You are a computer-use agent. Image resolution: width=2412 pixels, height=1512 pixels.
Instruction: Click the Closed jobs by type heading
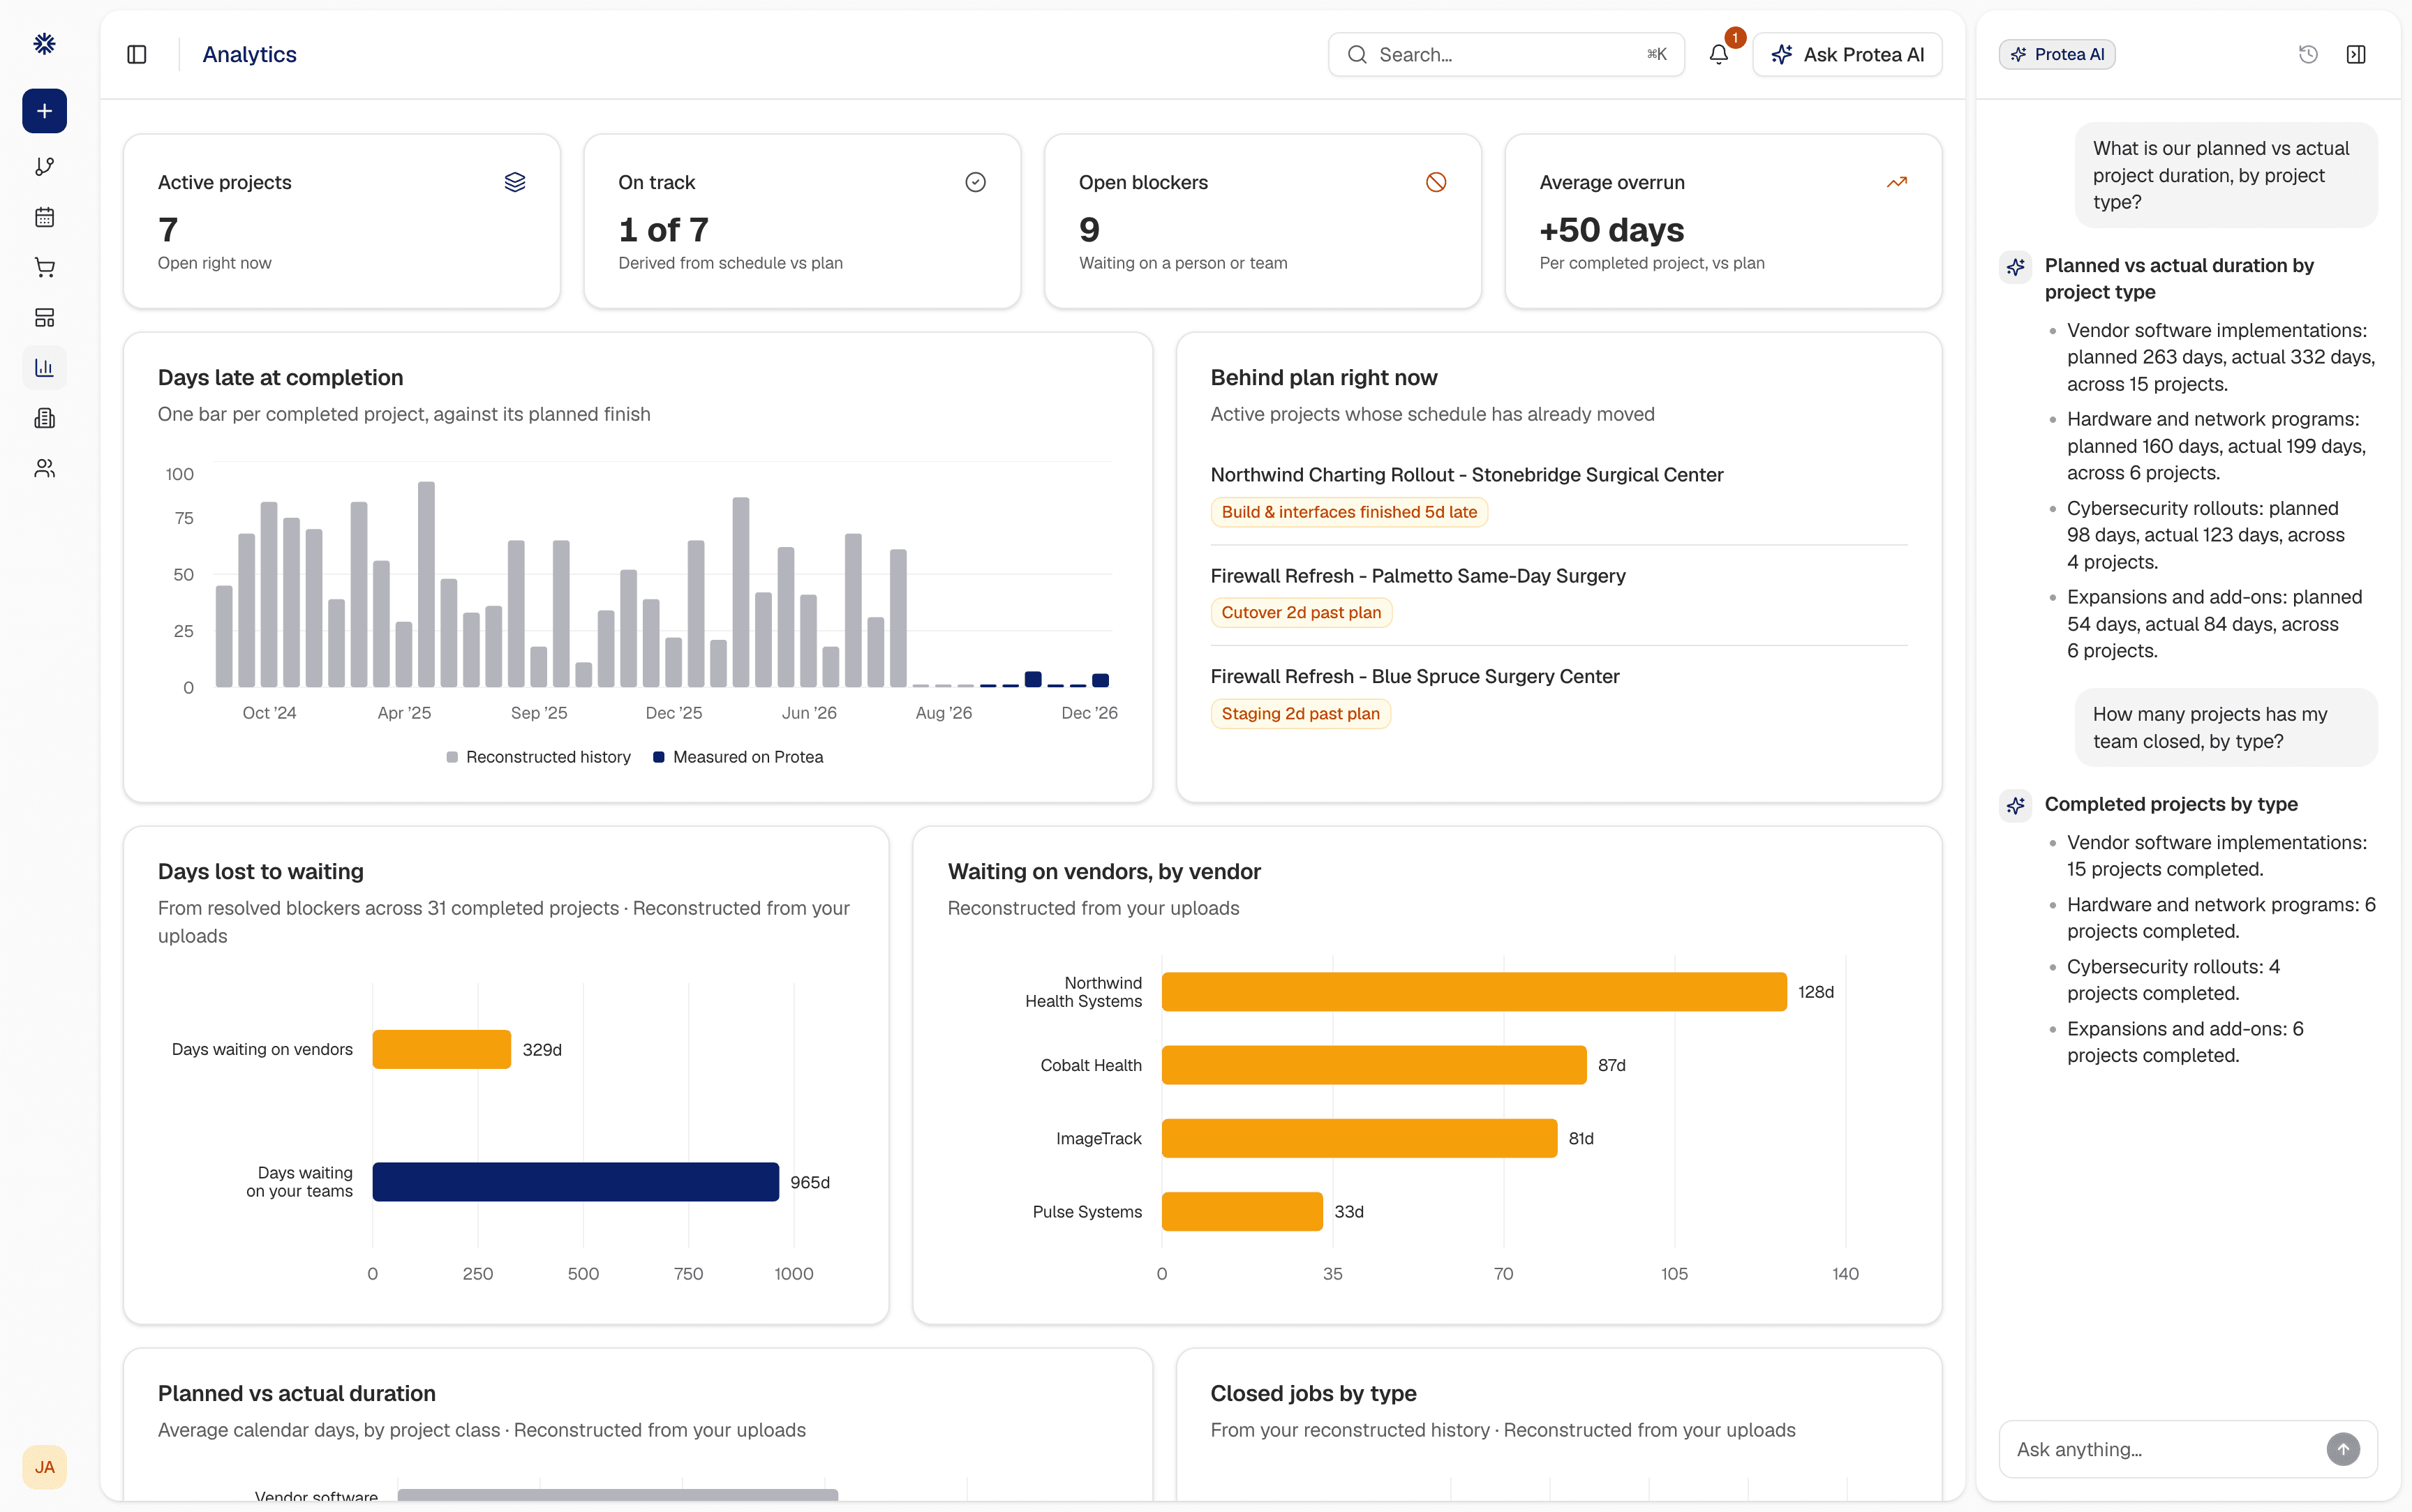1313,1394
